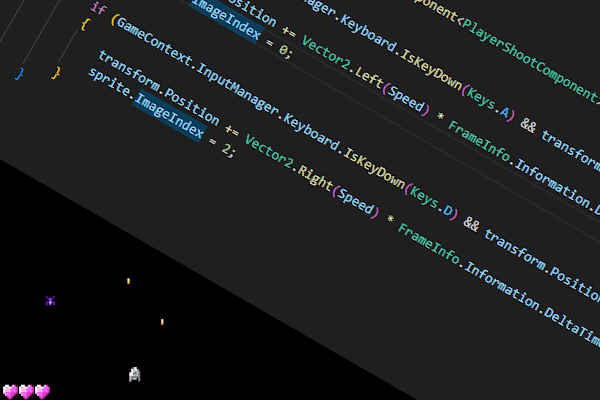Click the rightmost pink heart life icon
The image size is (600, 400).
pos(42,392)
